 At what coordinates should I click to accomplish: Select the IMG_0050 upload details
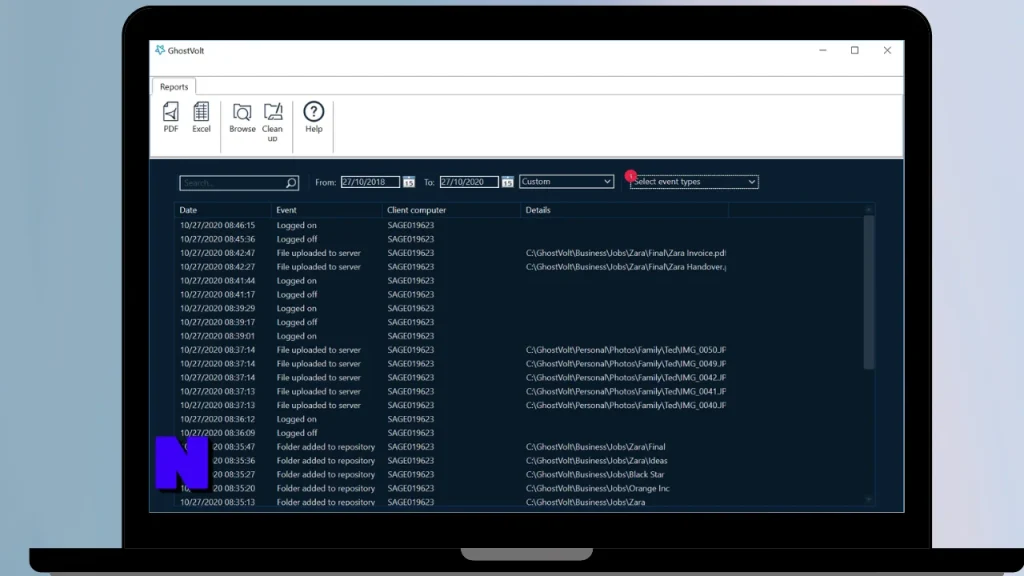[626, 350]
